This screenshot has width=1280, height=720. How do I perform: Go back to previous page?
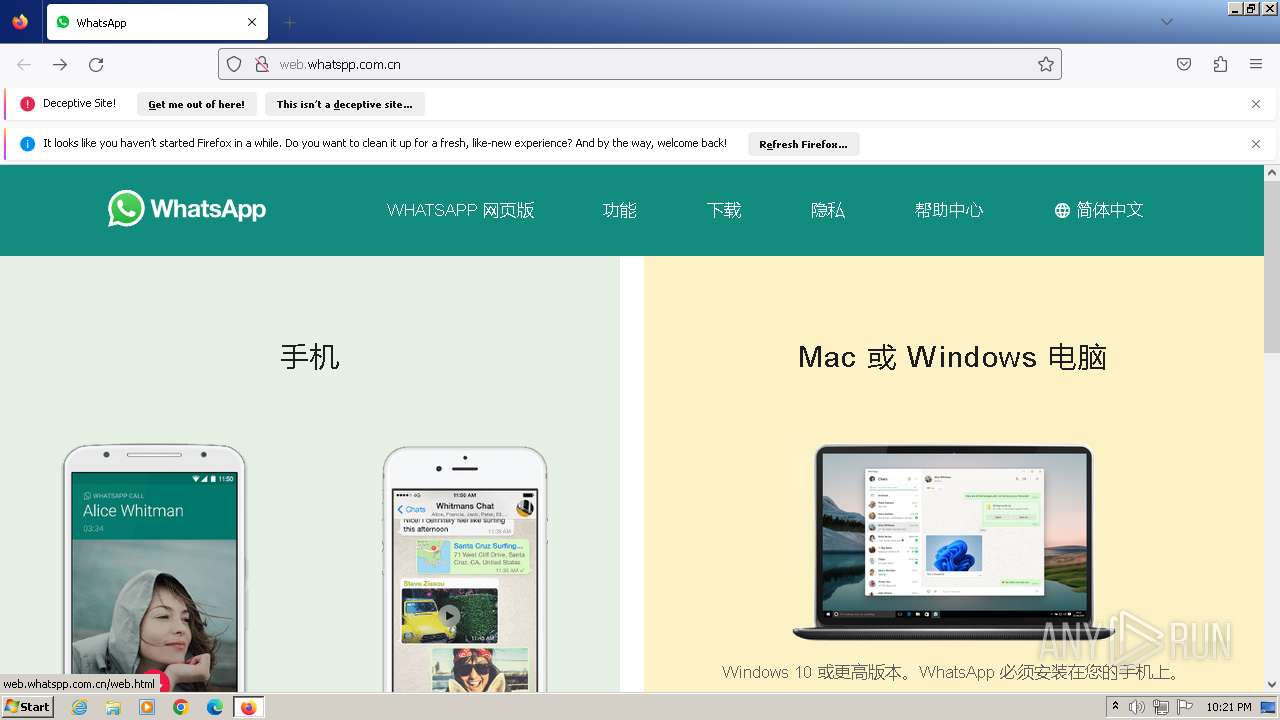click(x=24, y=64)
